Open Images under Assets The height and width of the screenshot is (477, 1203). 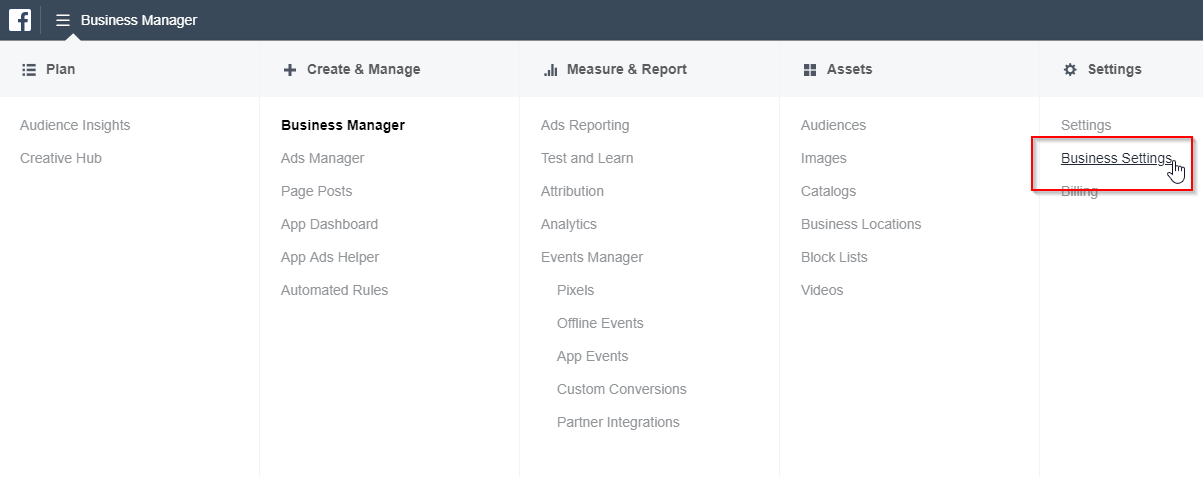point(824,158)
